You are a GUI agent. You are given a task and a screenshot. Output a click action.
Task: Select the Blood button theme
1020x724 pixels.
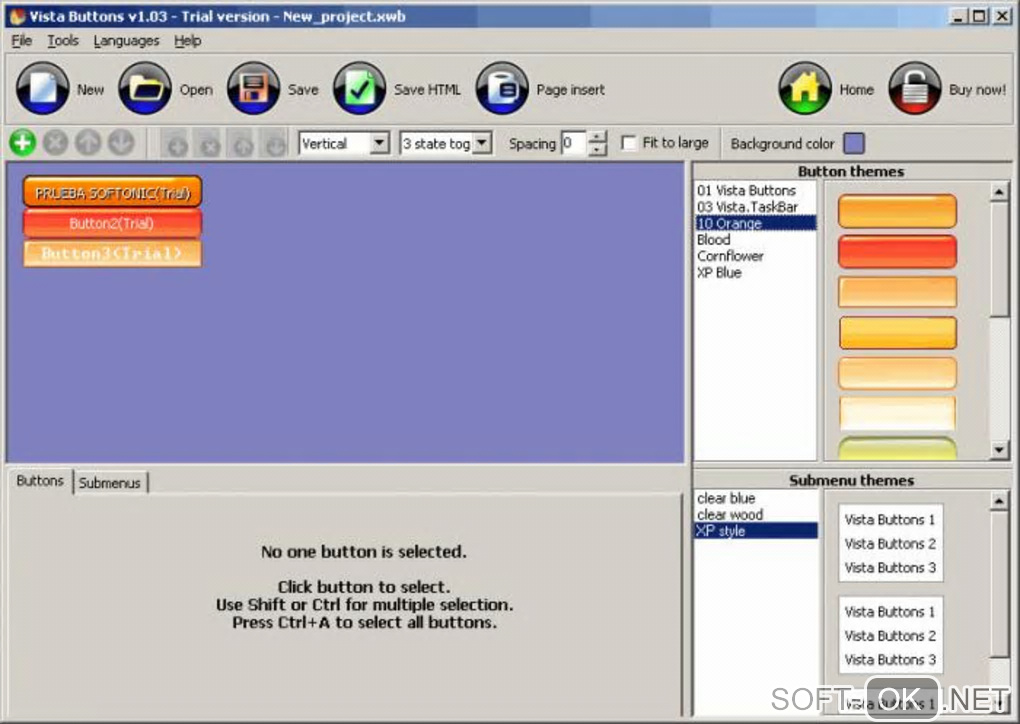click(755, 239)
